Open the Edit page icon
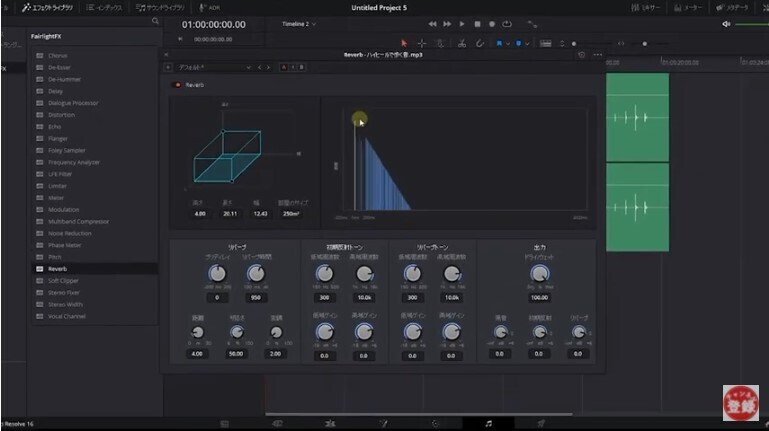The image size is (769, 431). [330, 423]
